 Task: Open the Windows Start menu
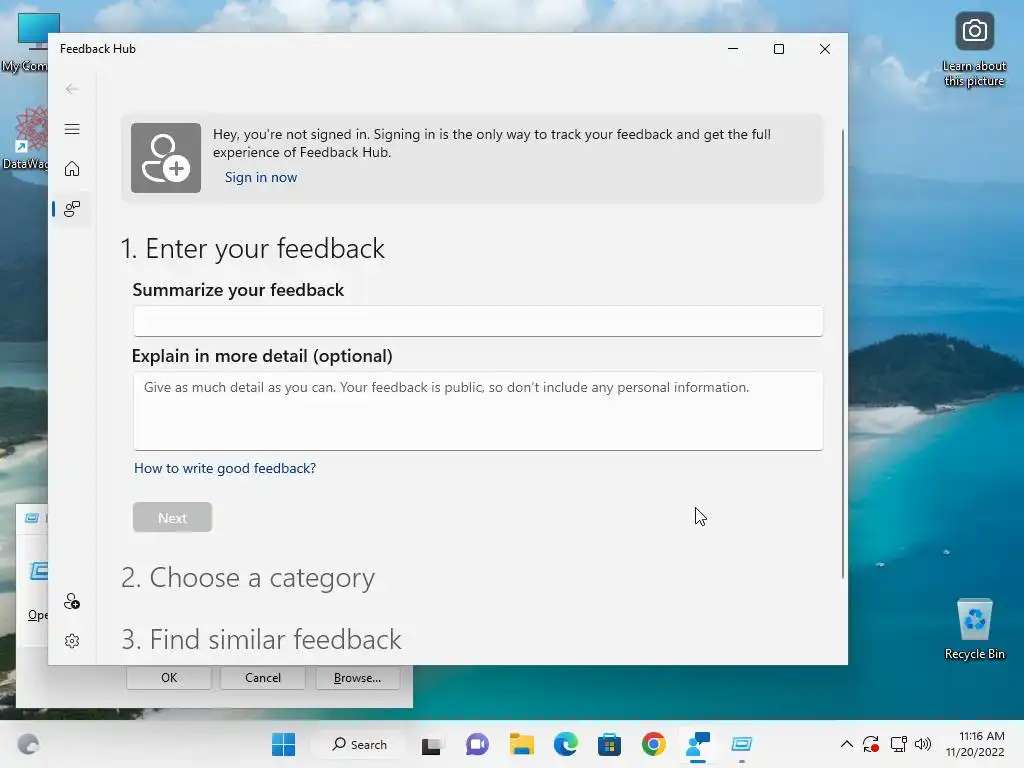283,744
